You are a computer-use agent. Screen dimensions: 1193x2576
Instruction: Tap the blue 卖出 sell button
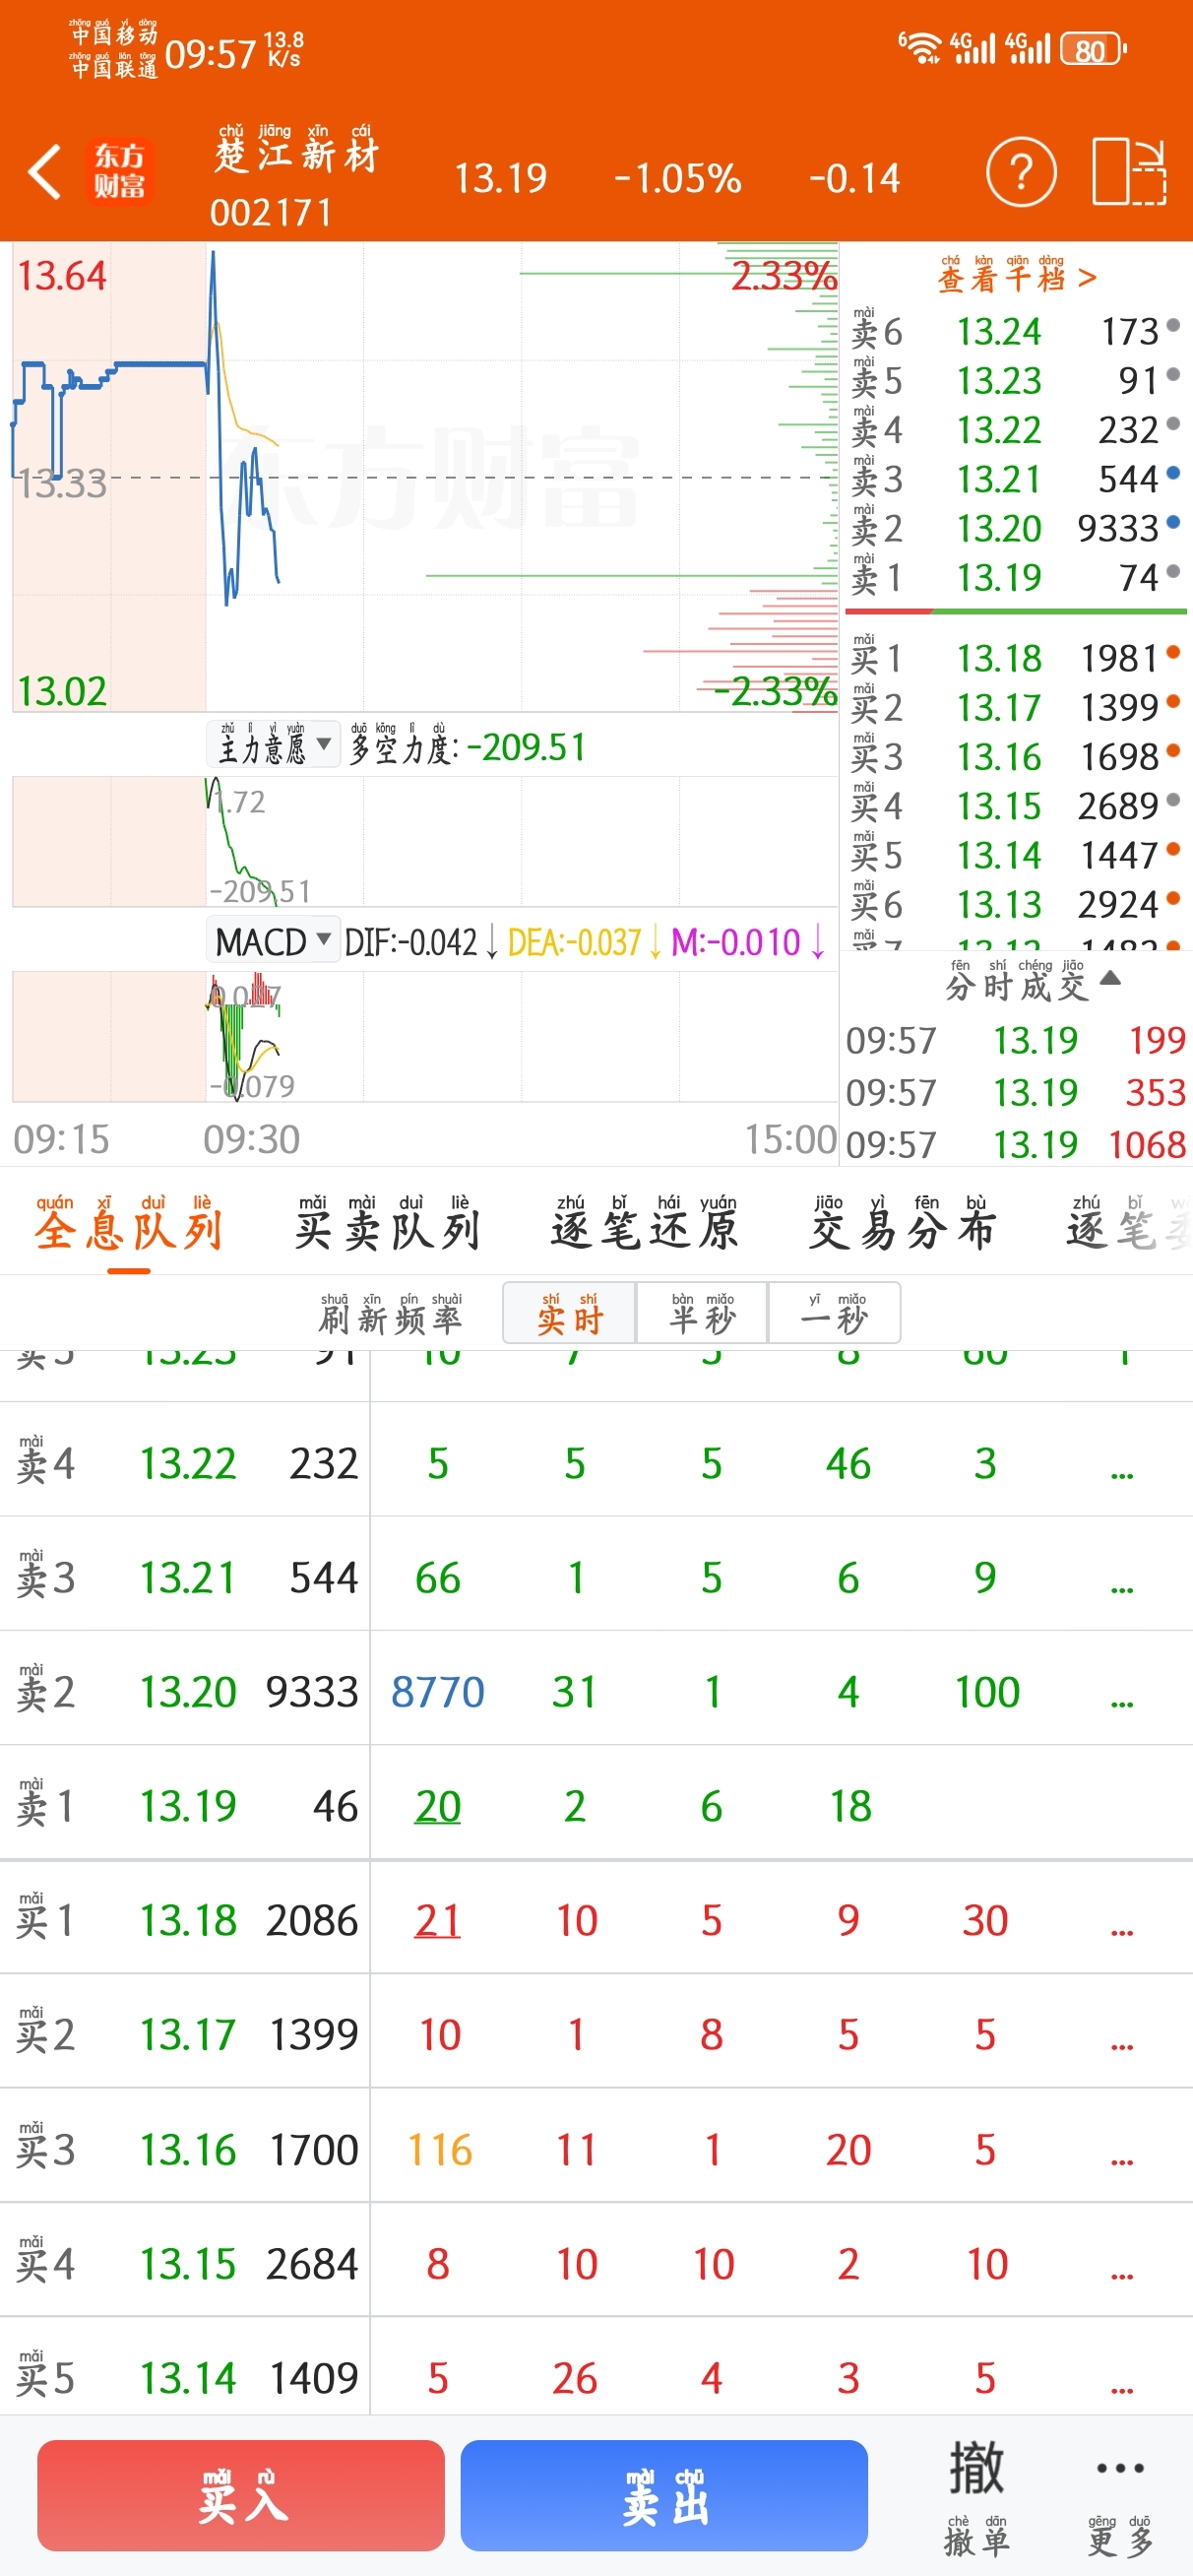click(x=664, y=2495)
